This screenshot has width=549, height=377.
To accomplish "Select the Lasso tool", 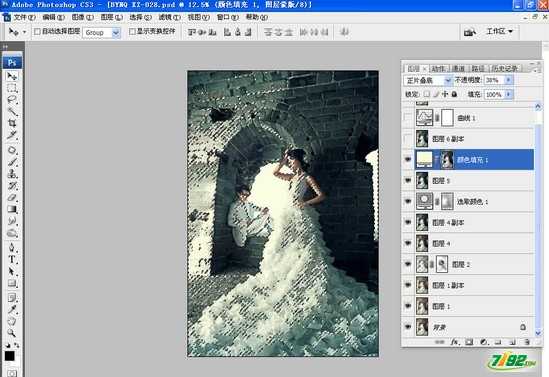I will pyautogui.click(x=12, y=100).
